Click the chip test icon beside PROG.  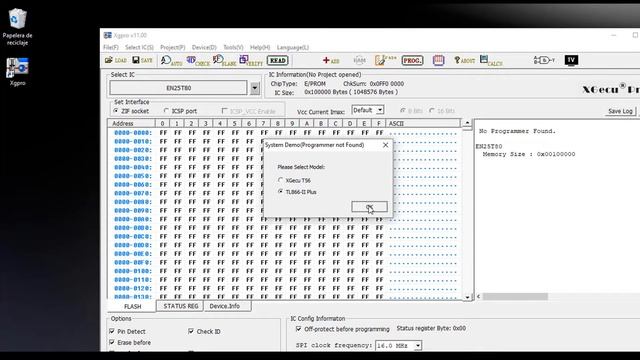click(x=438, y=60)
